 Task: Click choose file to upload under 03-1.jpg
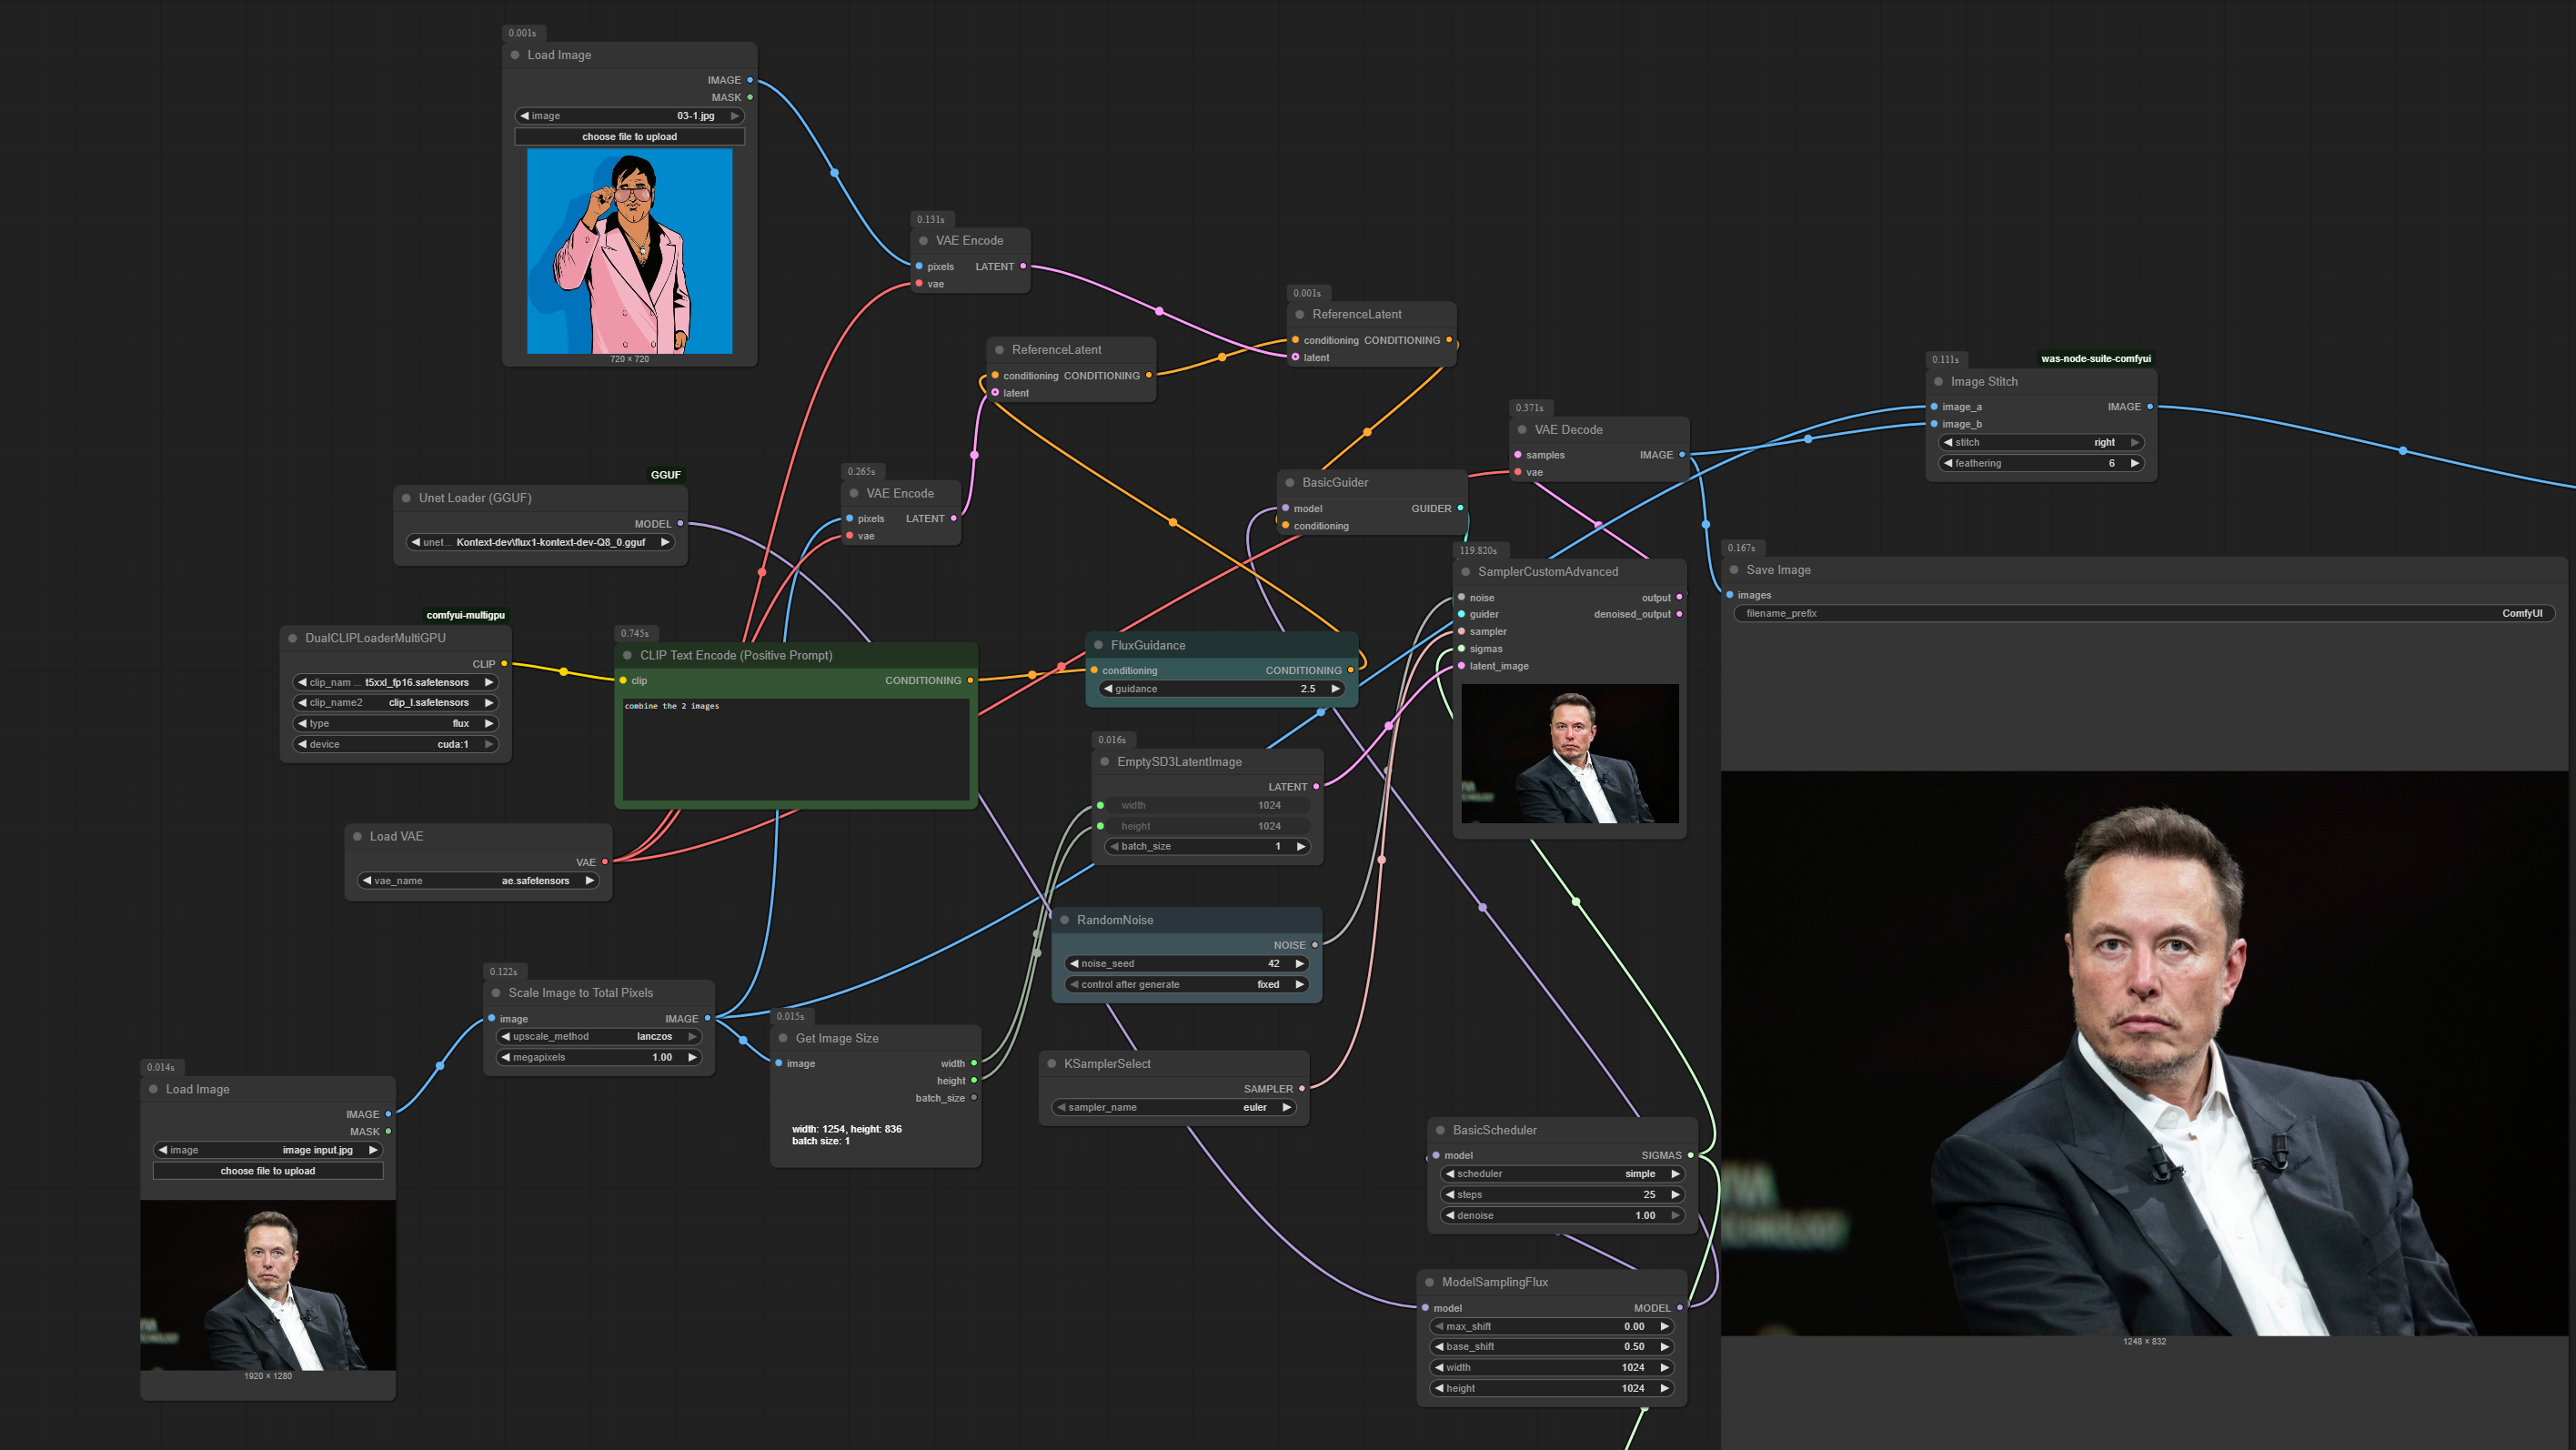pos(630,137)
